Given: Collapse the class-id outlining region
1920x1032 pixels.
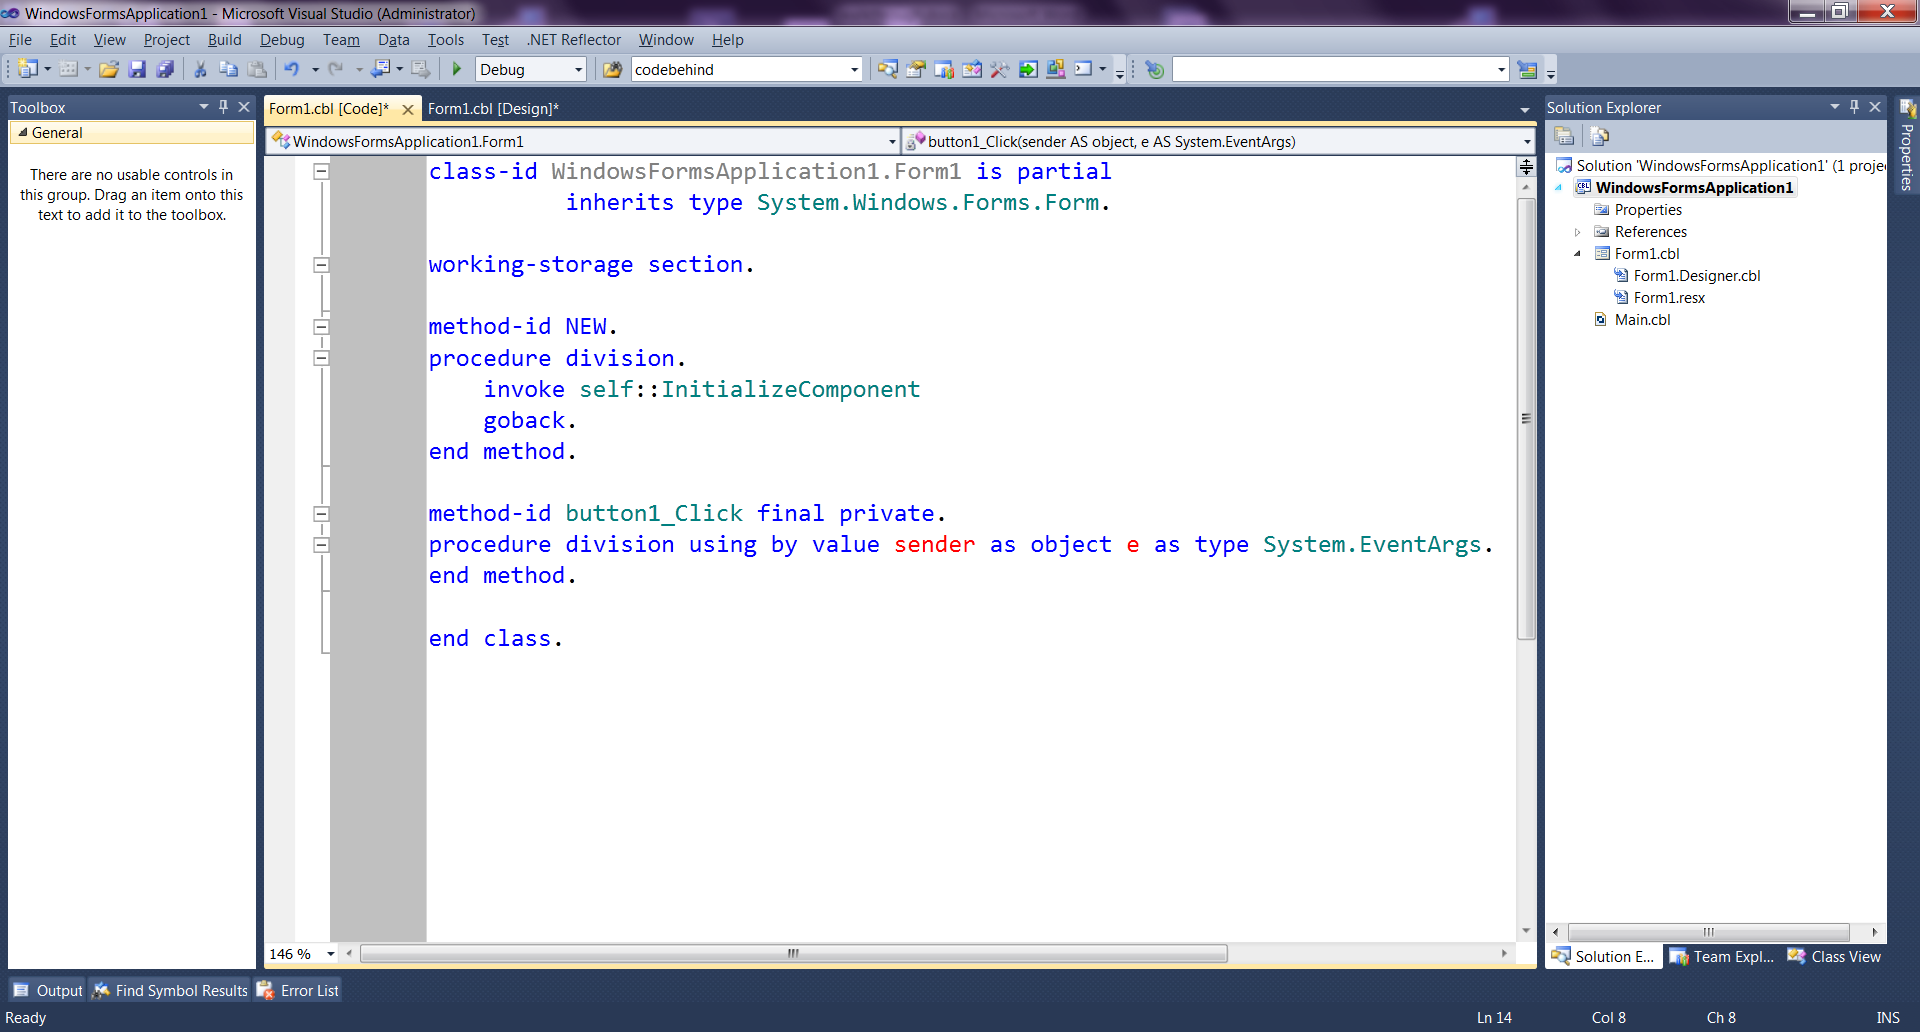Looking at the screenshot, I should (321, 172).
